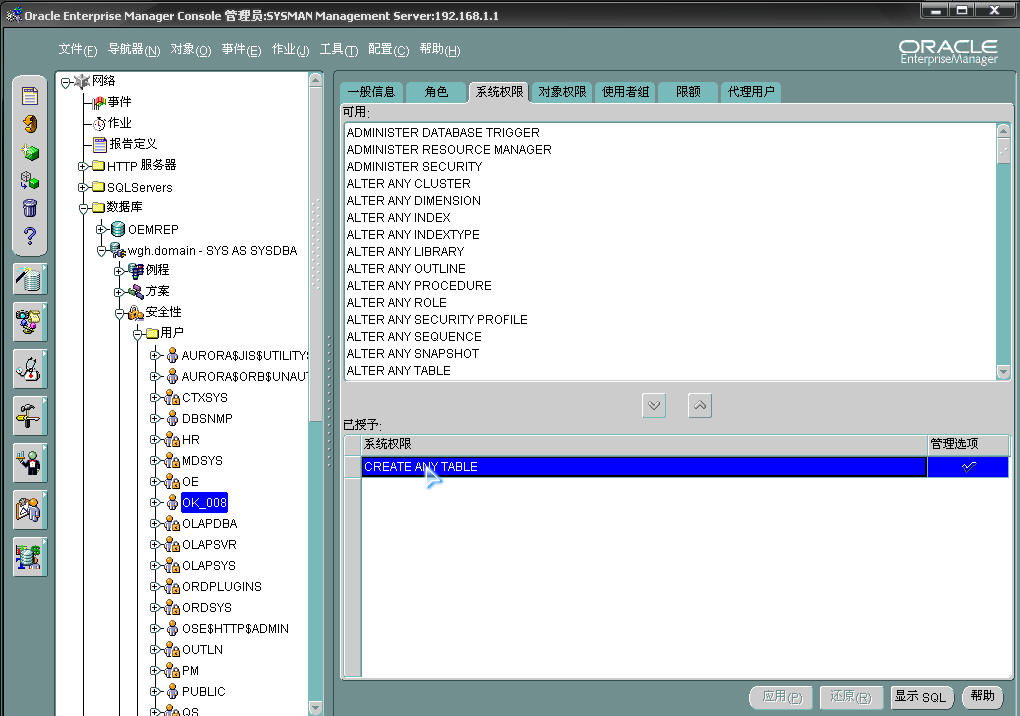Click the 显示 SQL button
Viewport: 1020px width, 716px height.
tap(920, 697)
